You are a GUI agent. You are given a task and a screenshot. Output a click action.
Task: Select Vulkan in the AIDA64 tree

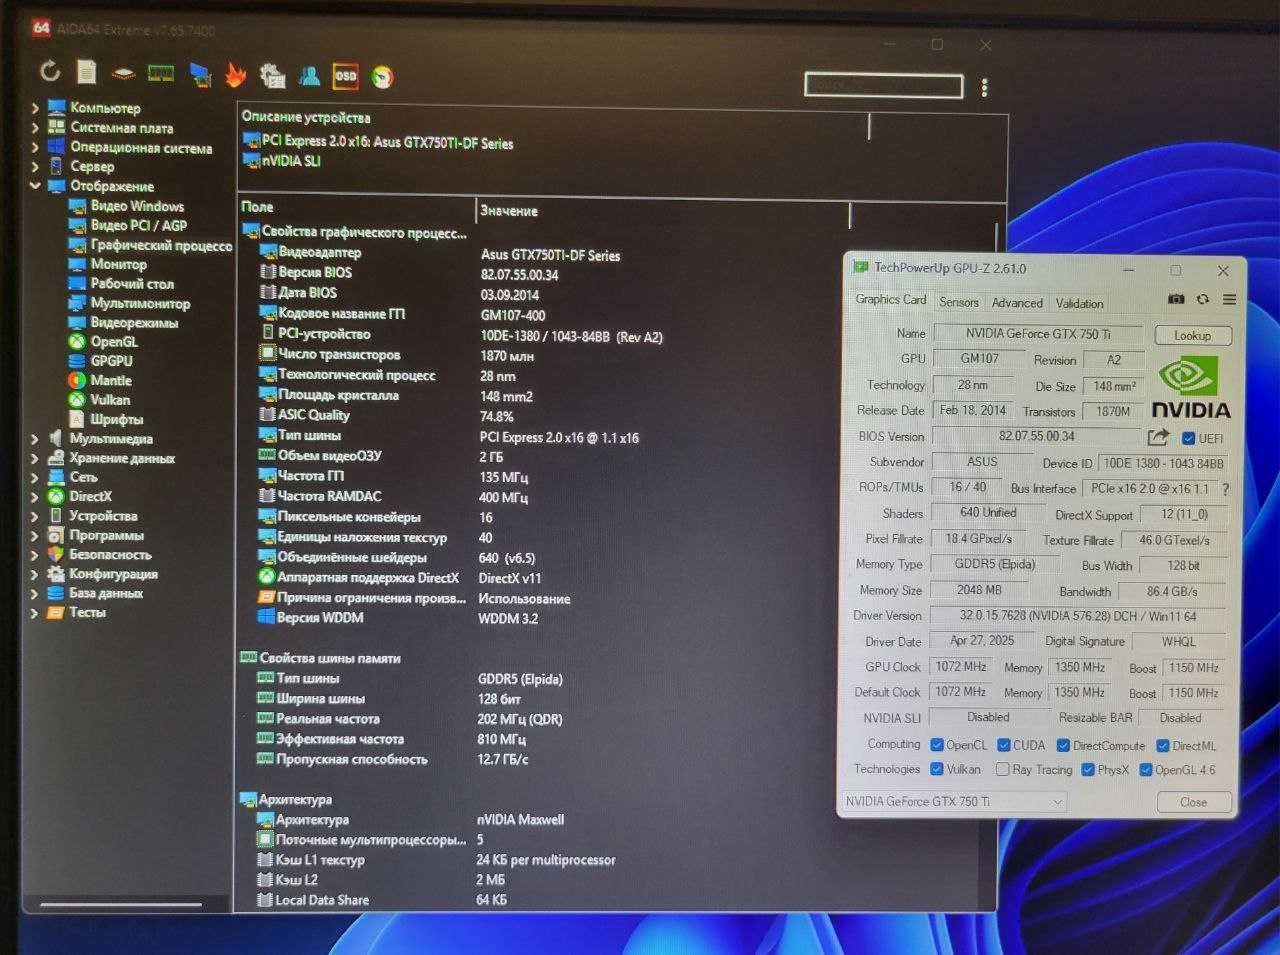click(x=109, y=399)
